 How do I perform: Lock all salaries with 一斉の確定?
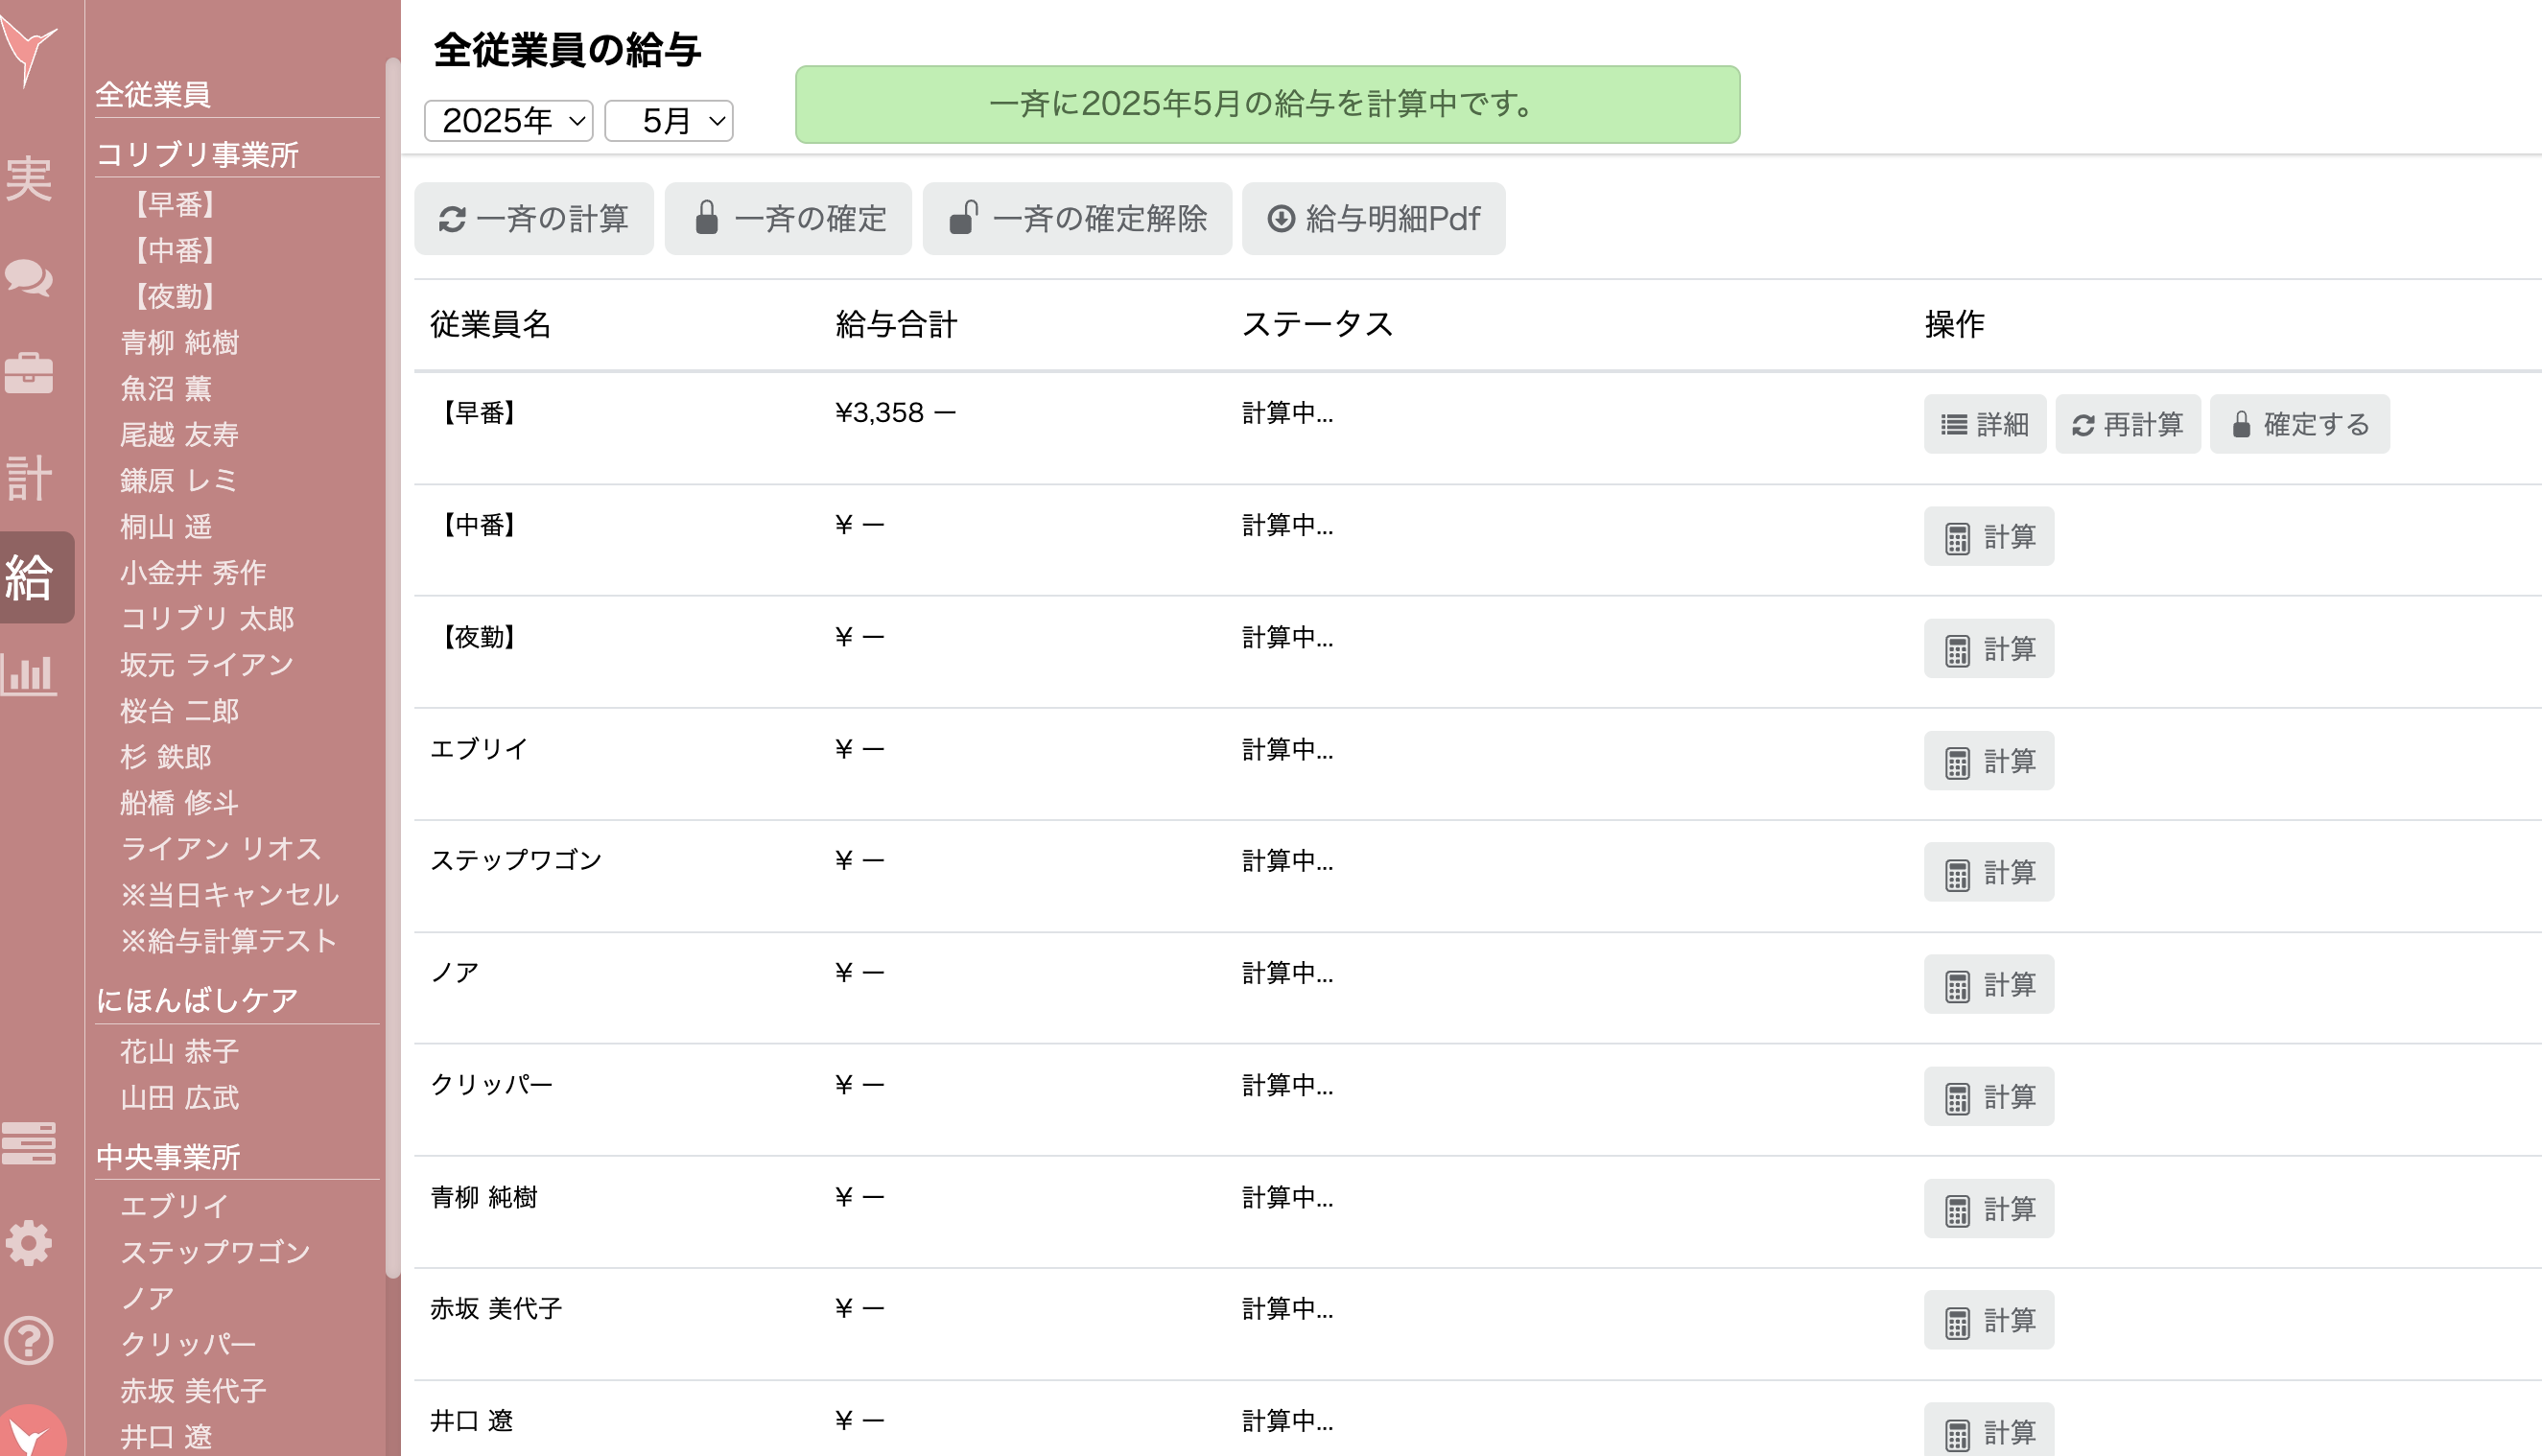coord(788,219)
